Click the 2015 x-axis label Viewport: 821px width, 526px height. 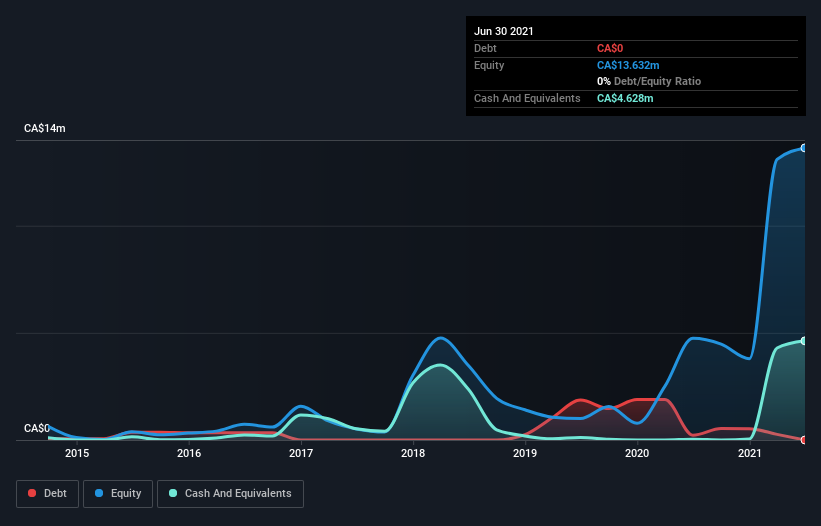(77, 453)
